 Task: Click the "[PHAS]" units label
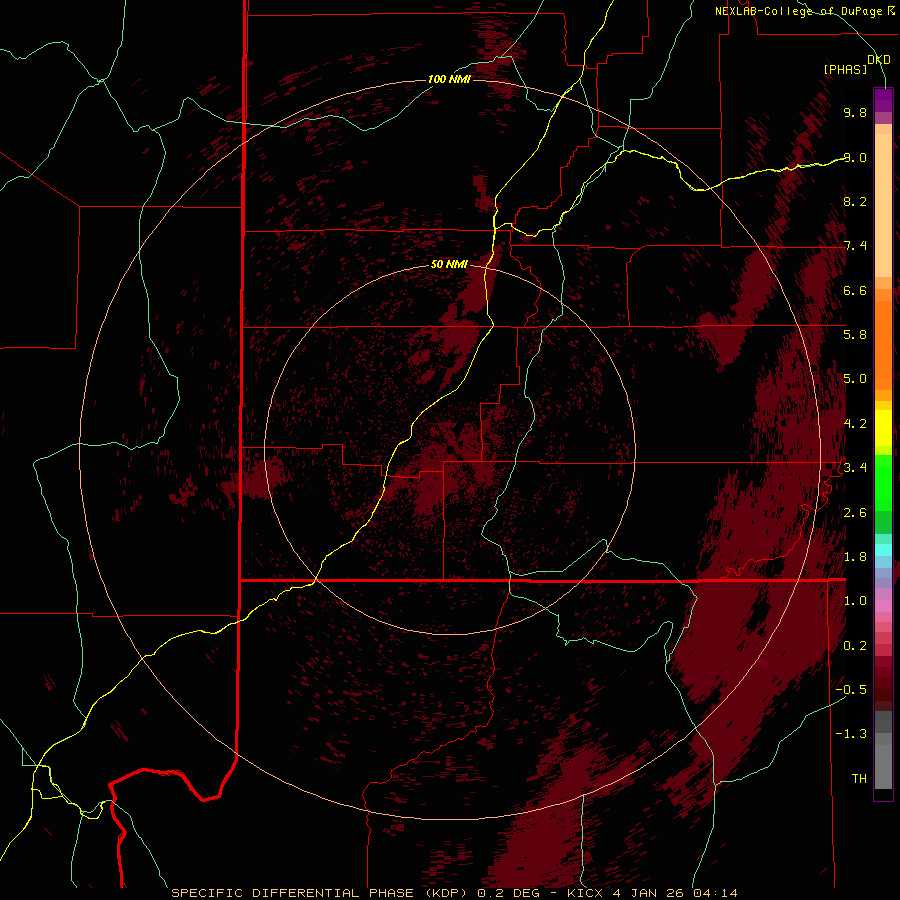point(845,69)
